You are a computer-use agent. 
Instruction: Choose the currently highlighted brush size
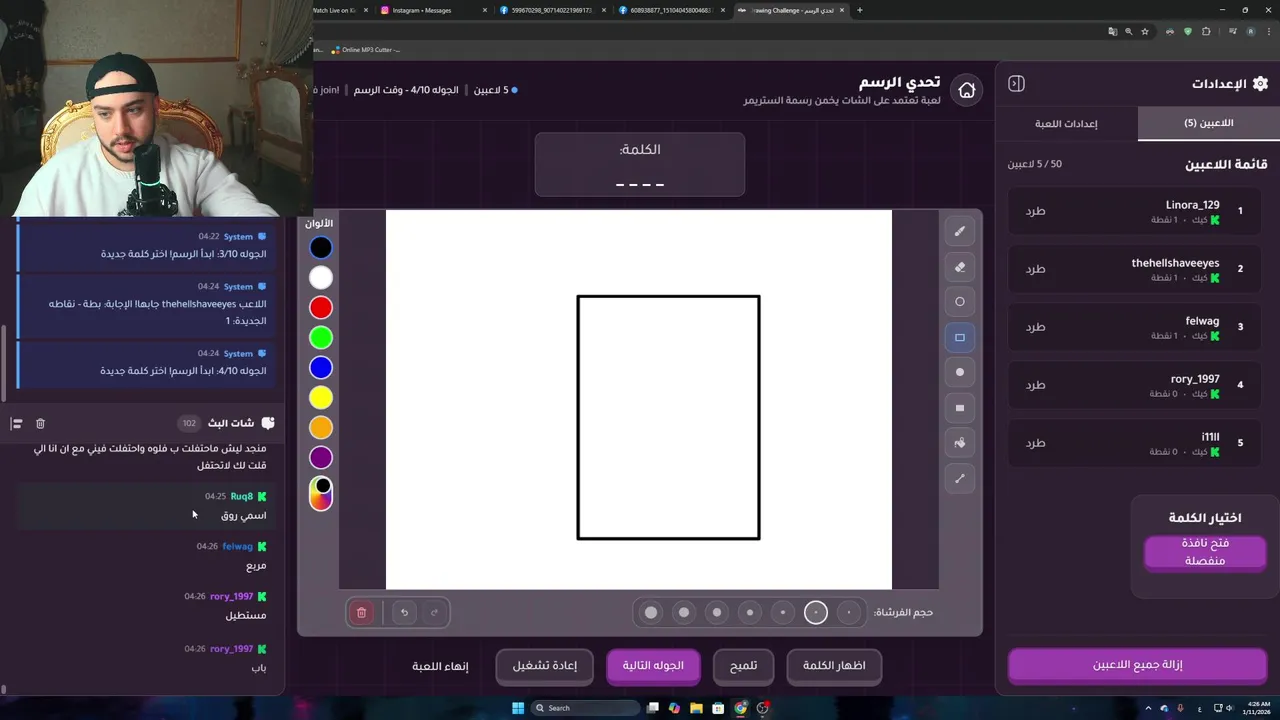tap(816, 612)
